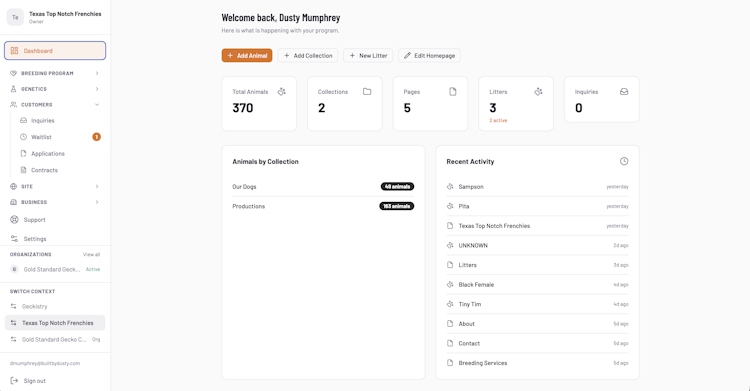Screen dimensions: 750x391
Task: Switch context to Gold Standard Gecko C... Org
Action: (x=55, y=339)
